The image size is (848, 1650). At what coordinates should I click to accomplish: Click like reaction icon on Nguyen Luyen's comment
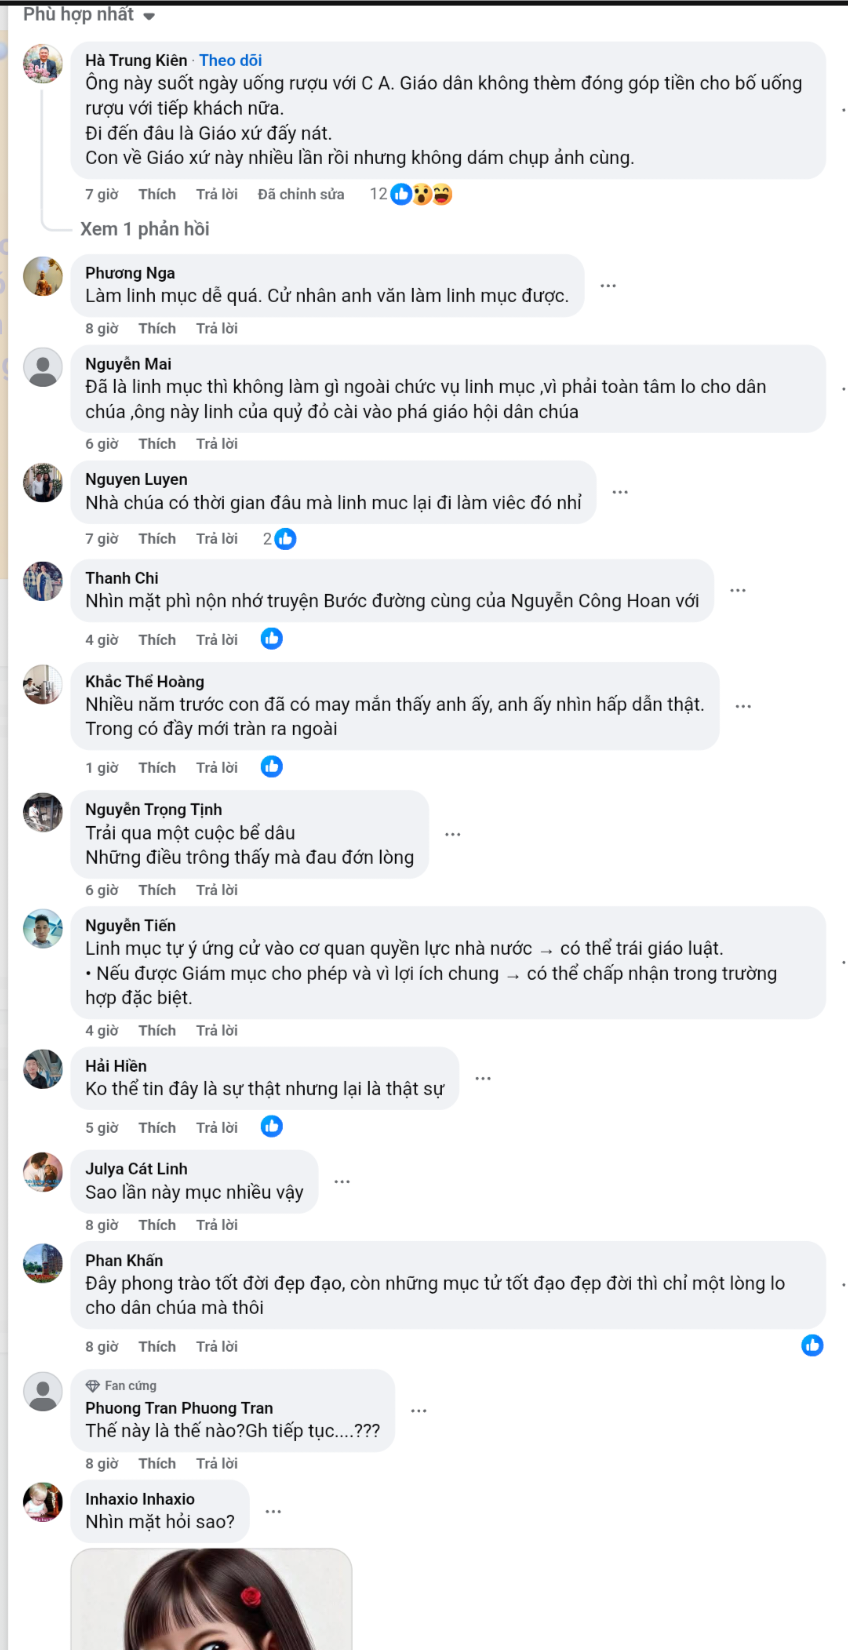[285, 539]
